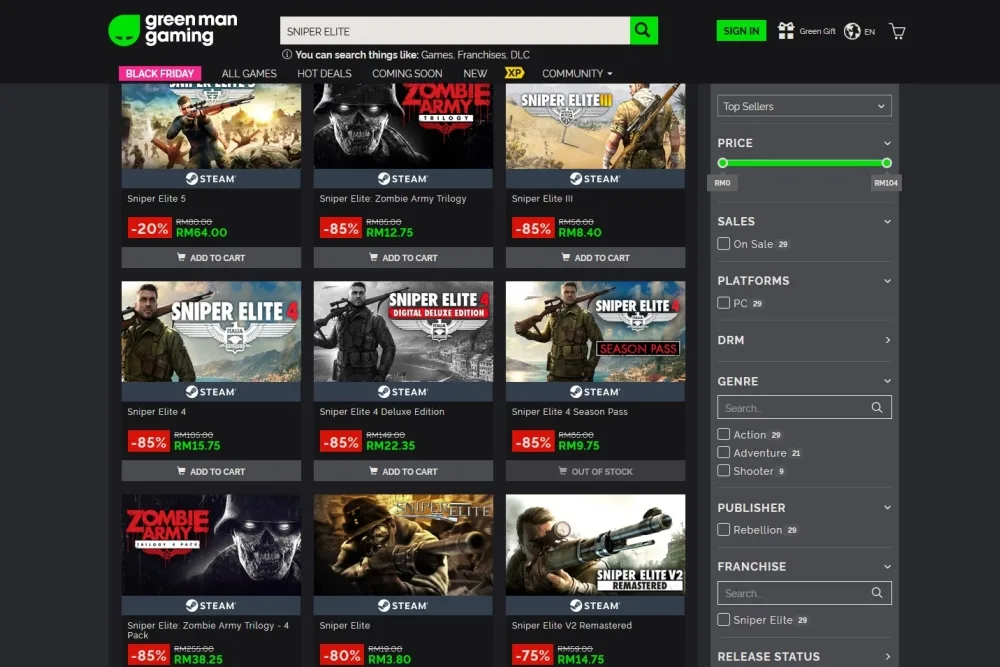
Task: Go to All Games
Action: (249, 73)
